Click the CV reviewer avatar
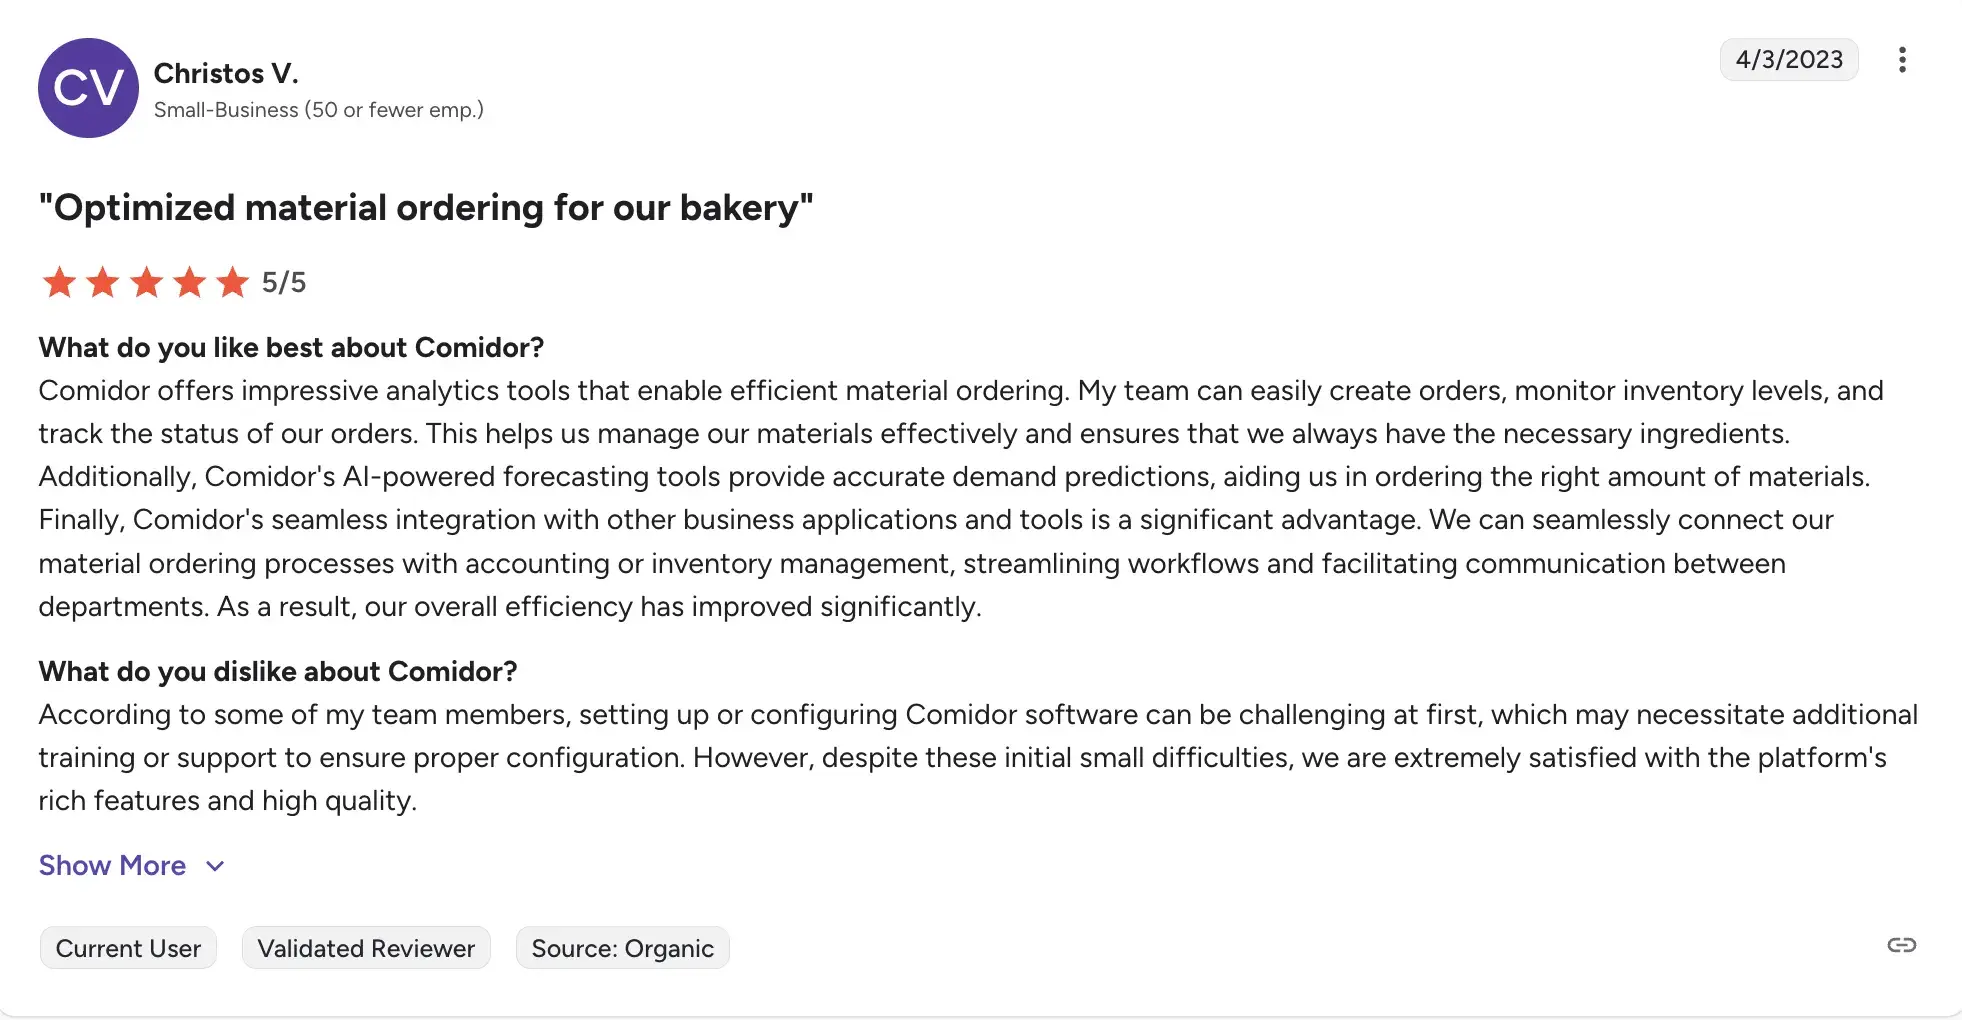1962x1020 pixels. 88,88
